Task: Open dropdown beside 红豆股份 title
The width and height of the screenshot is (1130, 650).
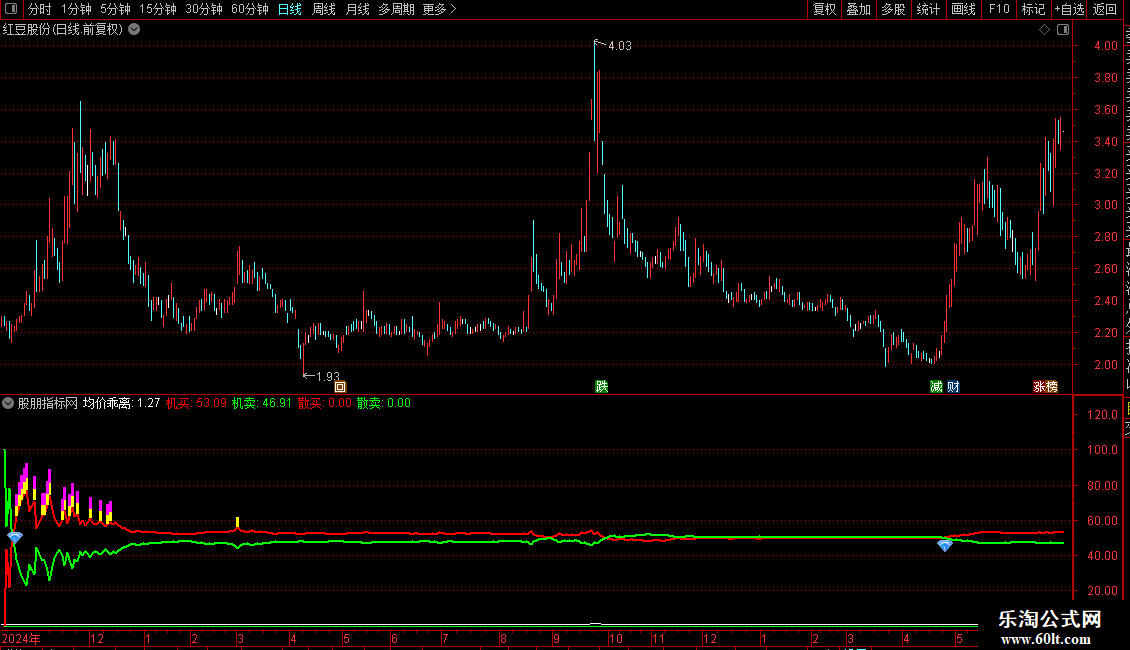Action: (134, 30)
